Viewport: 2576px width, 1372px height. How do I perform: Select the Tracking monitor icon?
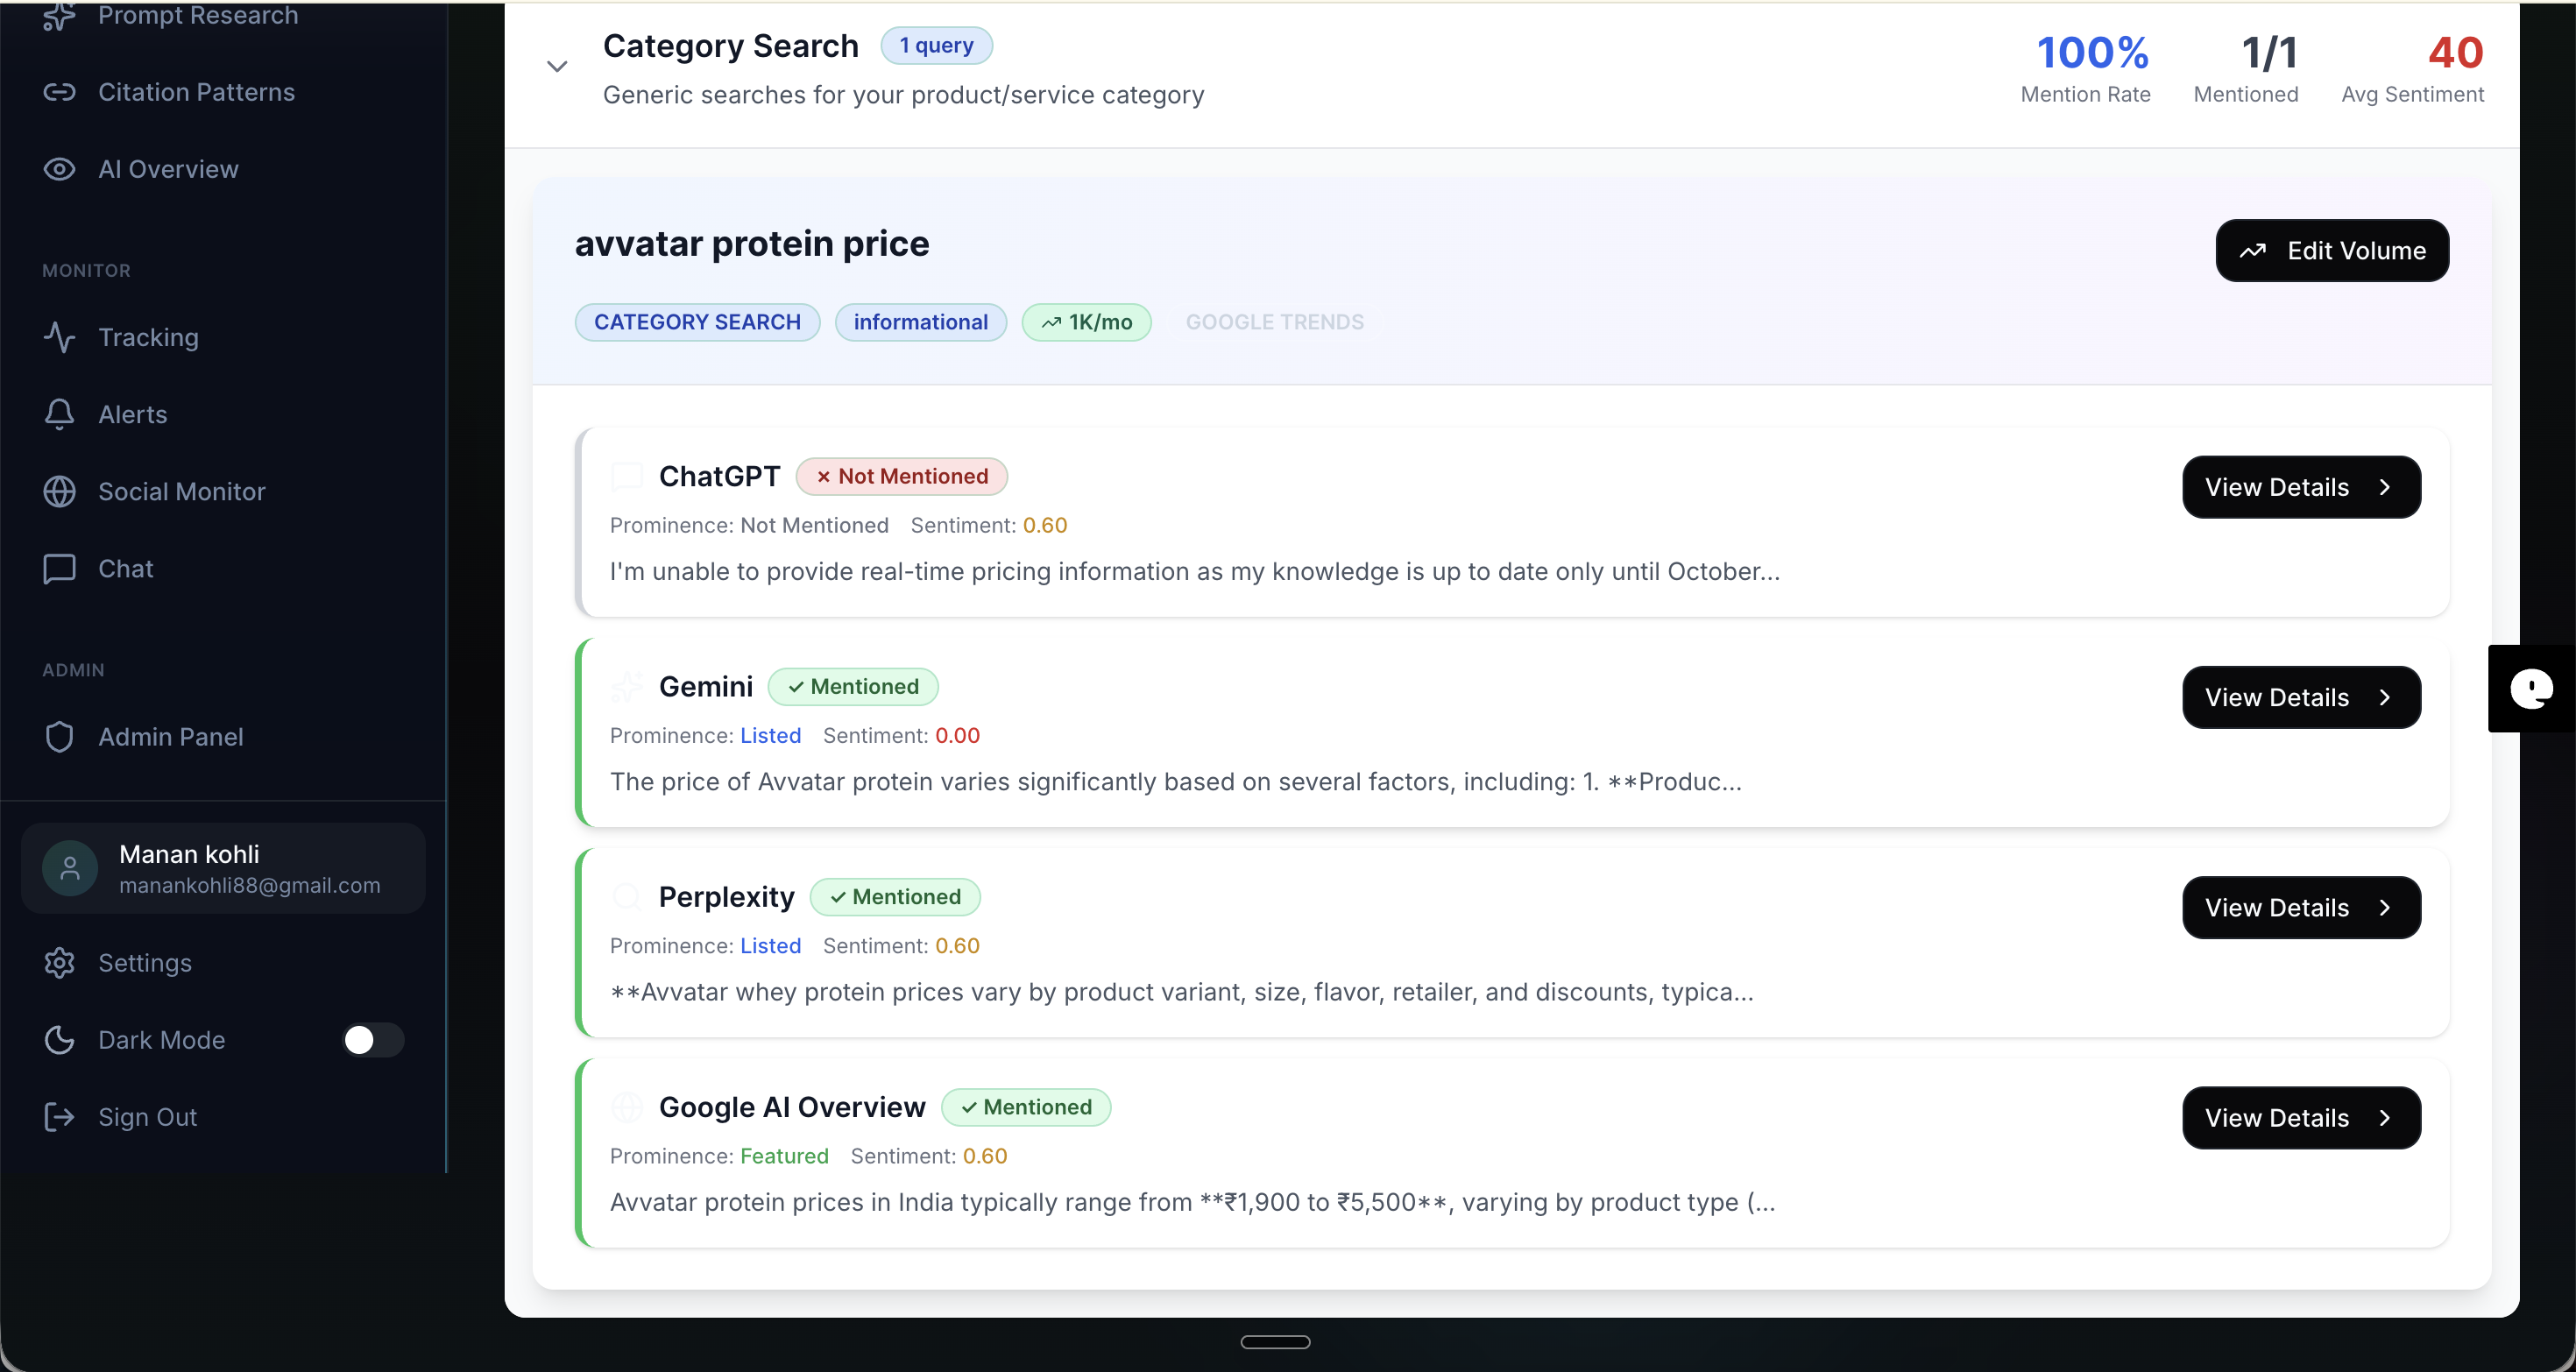tap(60, 338)
